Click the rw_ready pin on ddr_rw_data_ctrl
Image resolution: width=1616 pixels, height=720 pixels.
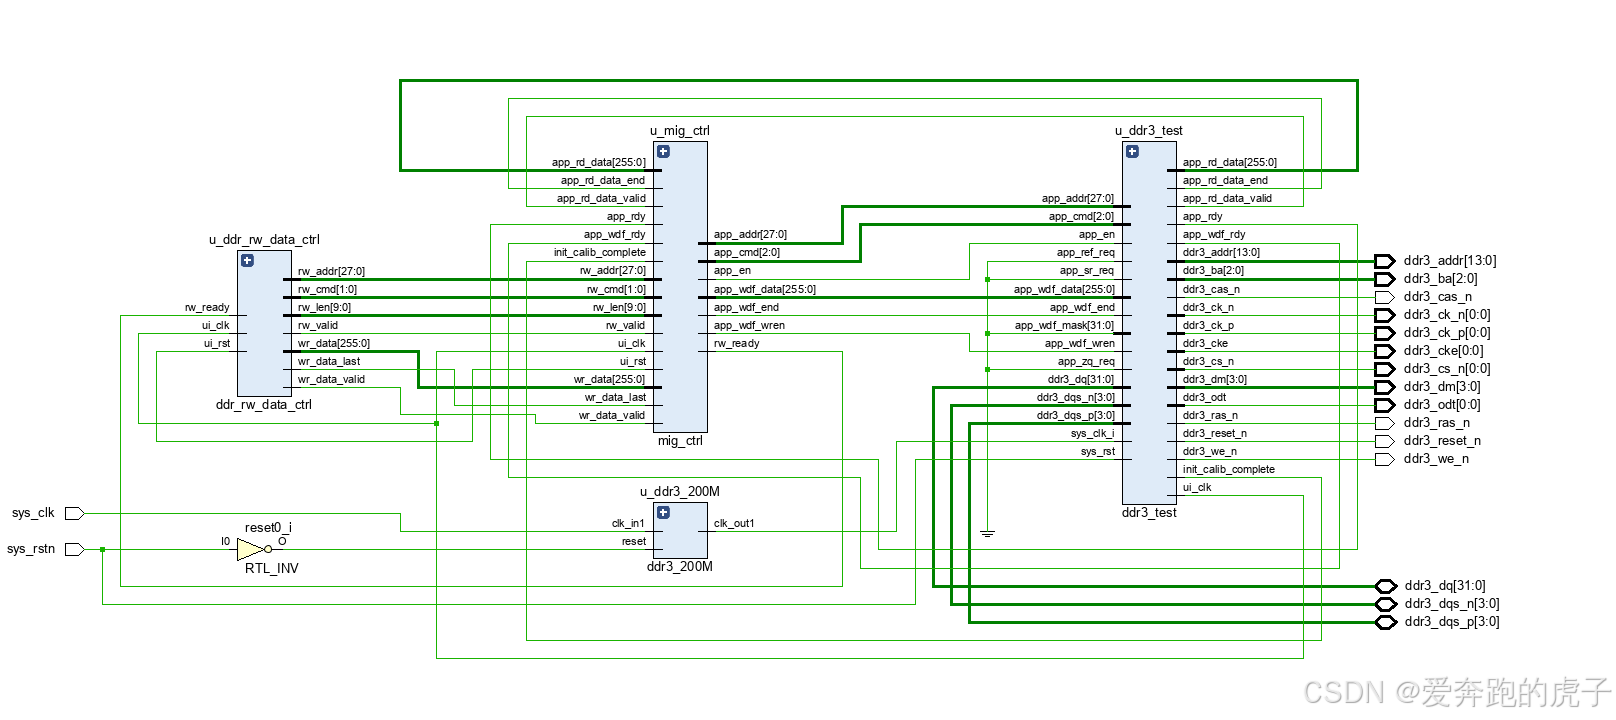point(207,308)
